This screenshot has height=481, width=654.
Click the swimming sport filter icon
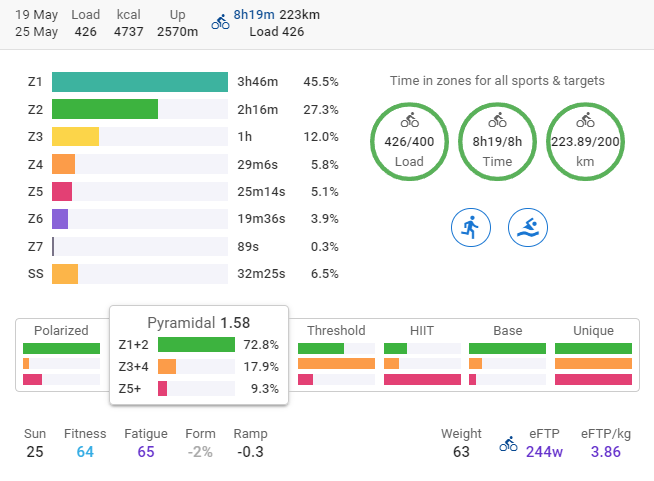[527, 228]
